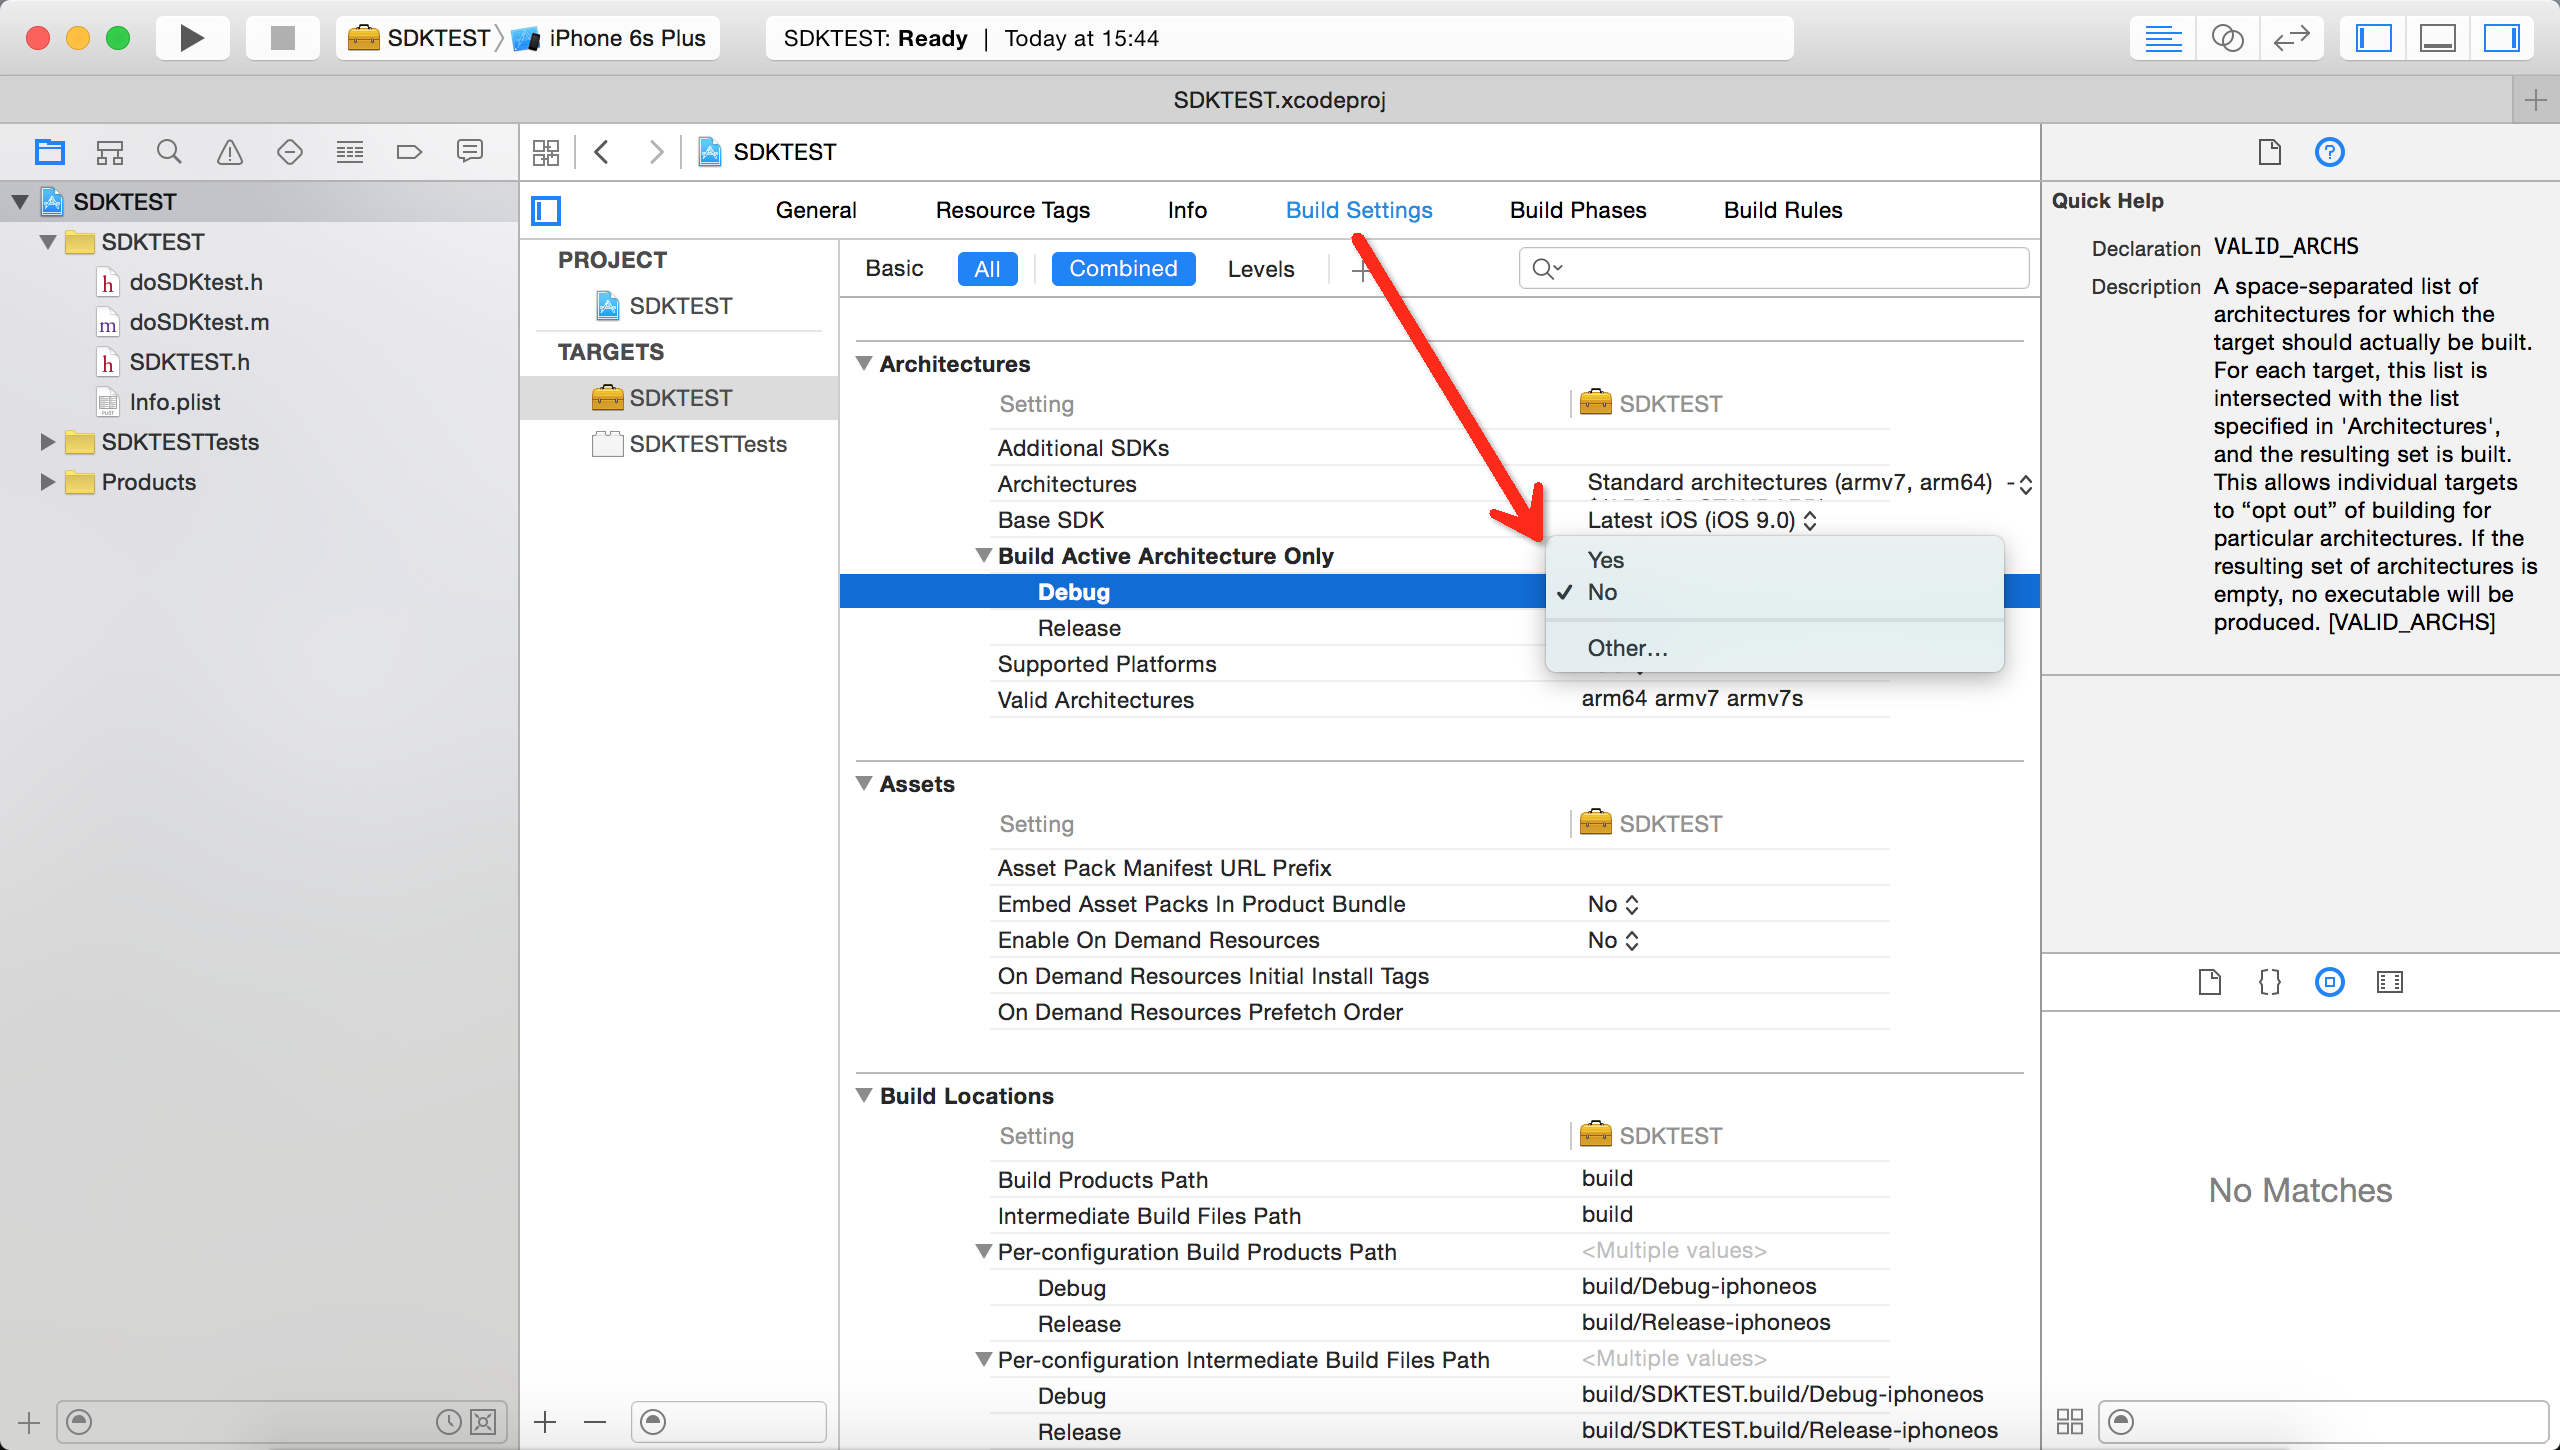Open the General tab

click(x=816, y=210)
